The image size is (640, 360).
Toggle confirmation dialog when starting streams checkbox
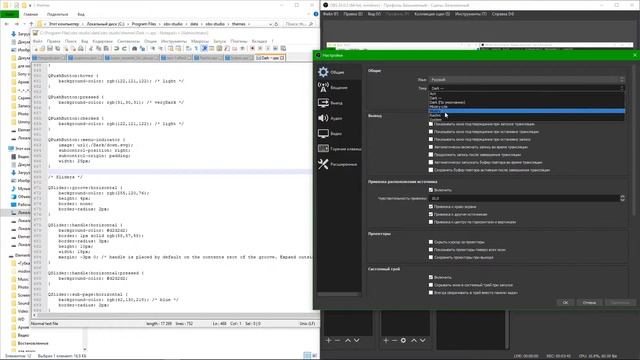pyautogui.click(x=431, y=124)
